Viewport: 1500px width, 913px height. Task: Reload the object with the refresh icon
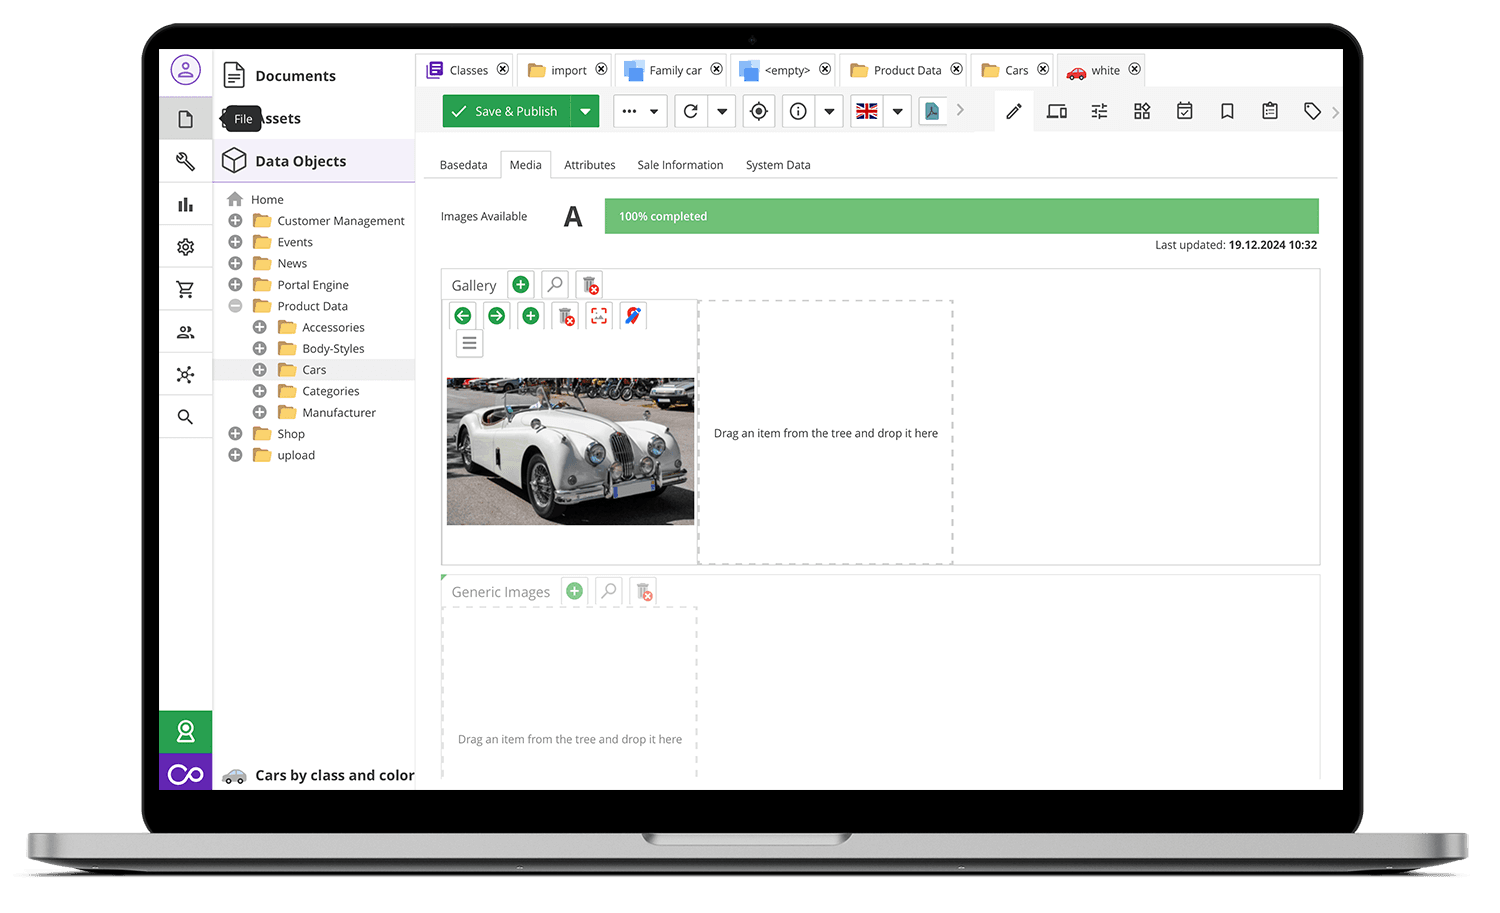click(x=691, y=111)
